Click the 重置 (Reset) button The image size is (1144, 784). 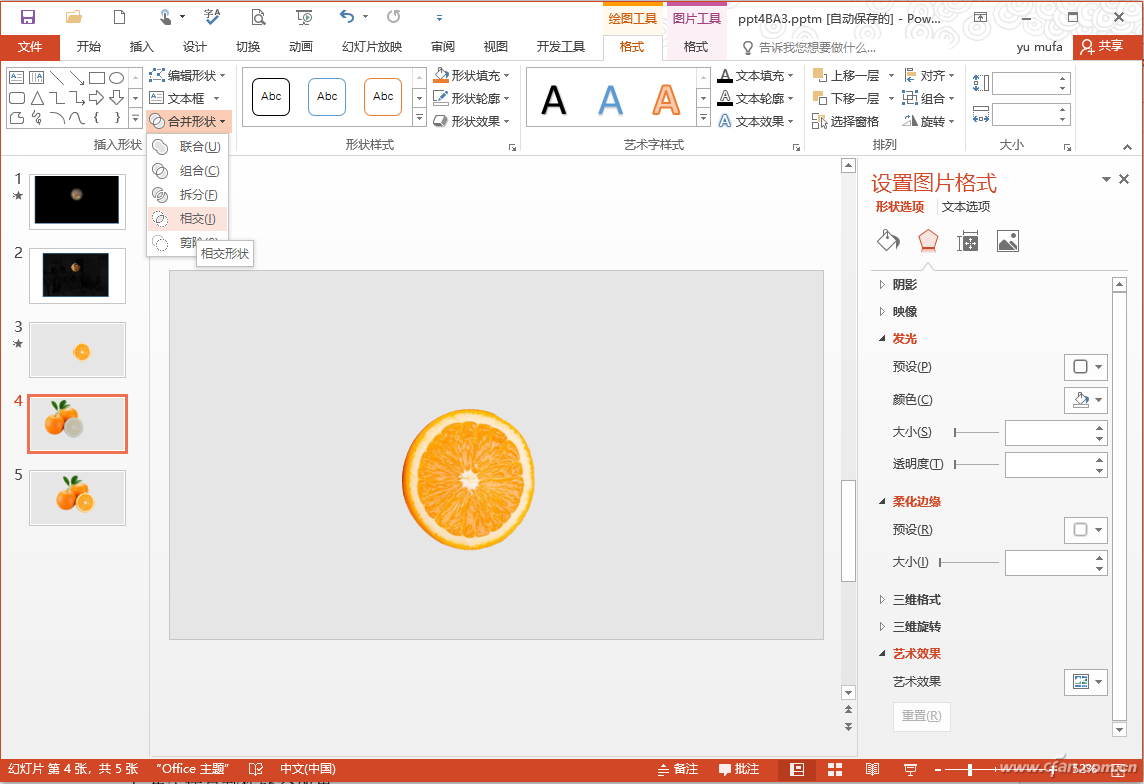(x=921, y=716)
